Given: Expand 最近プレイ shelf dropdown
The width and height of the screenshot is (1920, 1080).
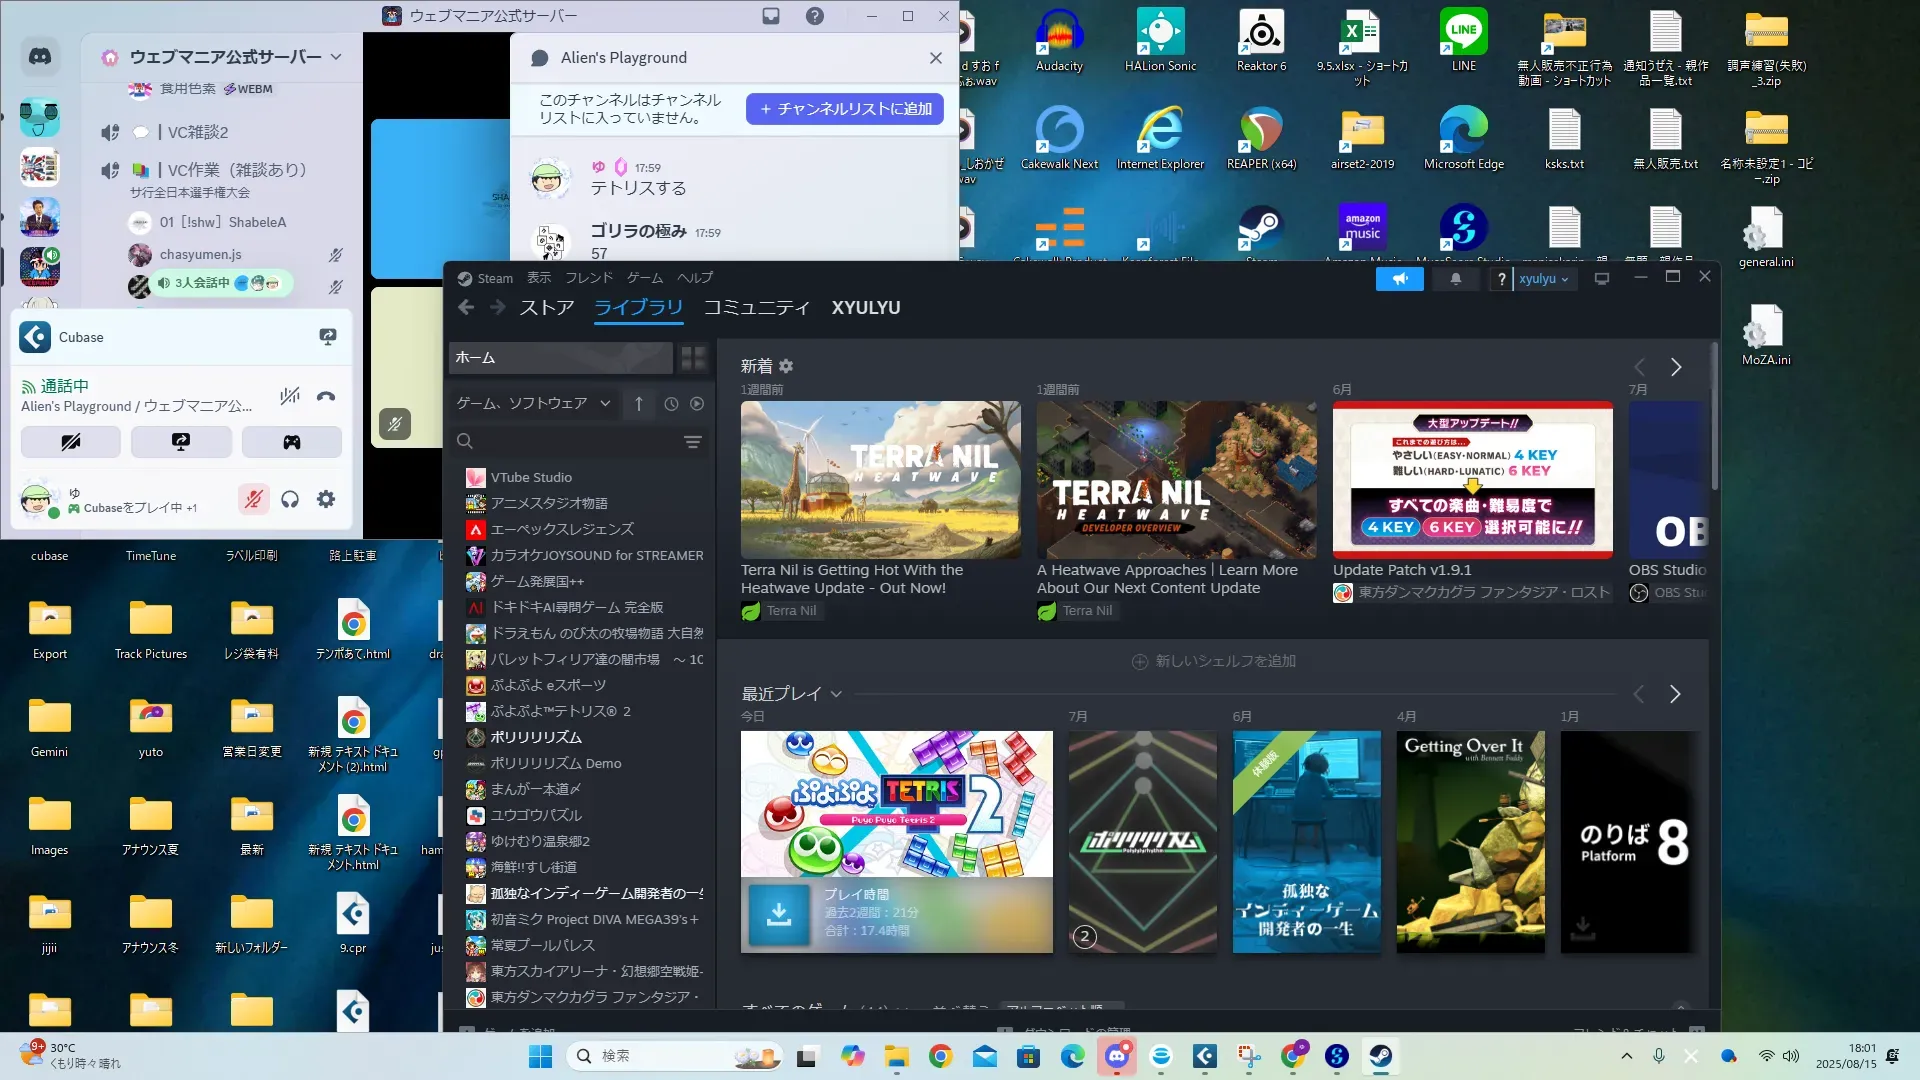Looking at the screenshot, I should coord(836,694).
